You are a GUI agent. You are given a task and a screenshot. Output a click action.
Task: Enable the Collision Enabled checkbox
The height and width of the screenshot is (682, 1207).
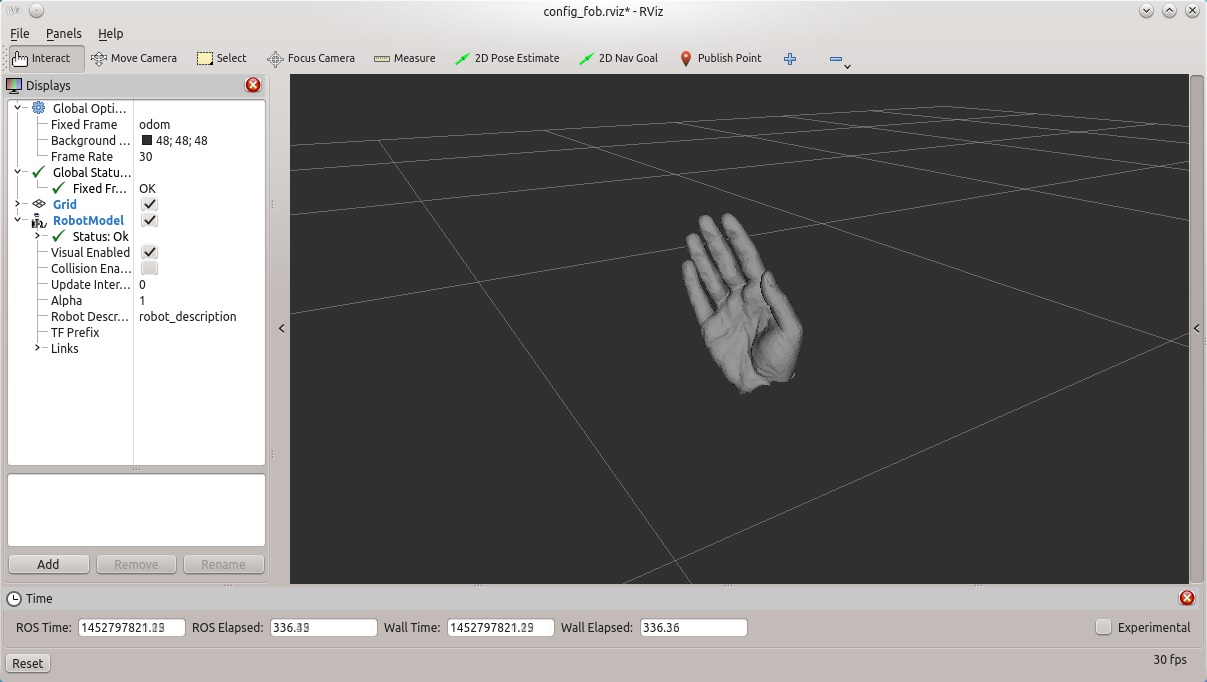point(149,268)
